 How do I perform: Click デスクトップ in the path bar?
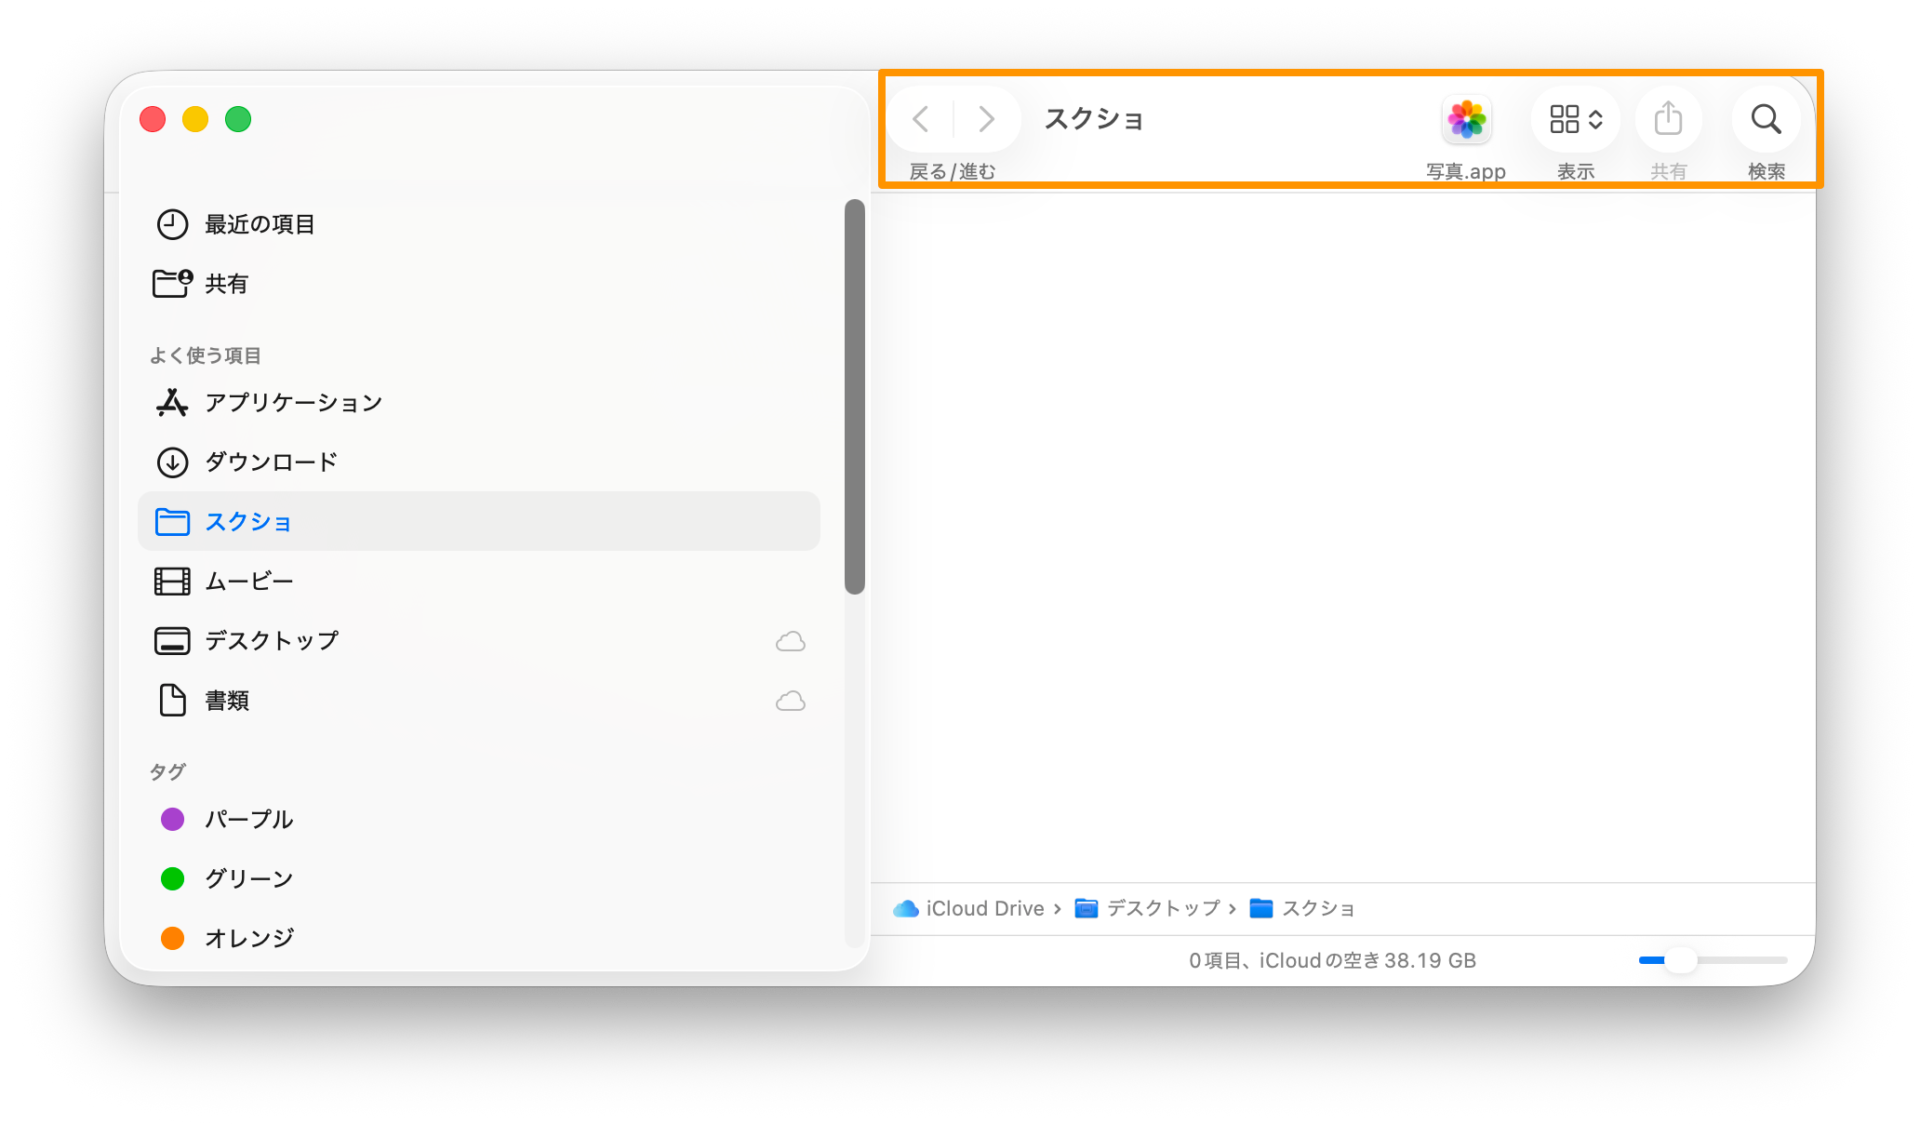(x=1162, y=908)
